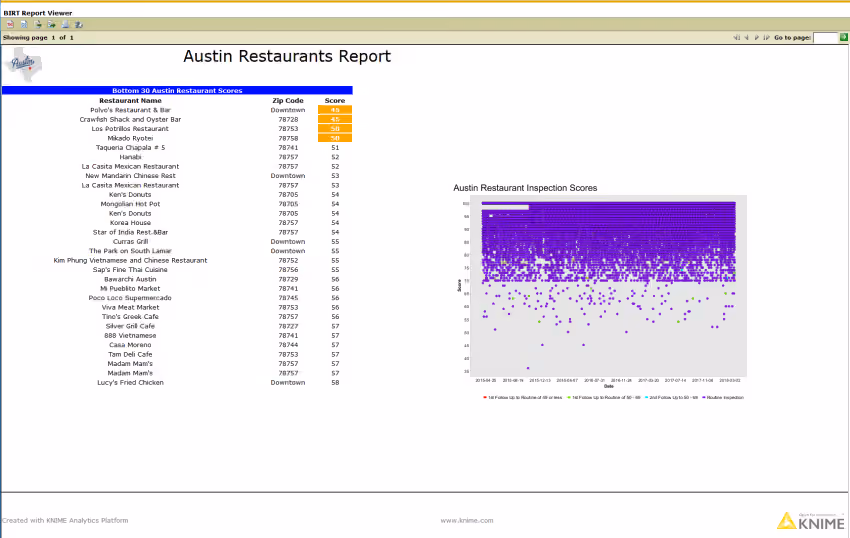This screenshot has width=850, height=538.
Task: Click the run report parameters icon
Action: tap(24, 24)
